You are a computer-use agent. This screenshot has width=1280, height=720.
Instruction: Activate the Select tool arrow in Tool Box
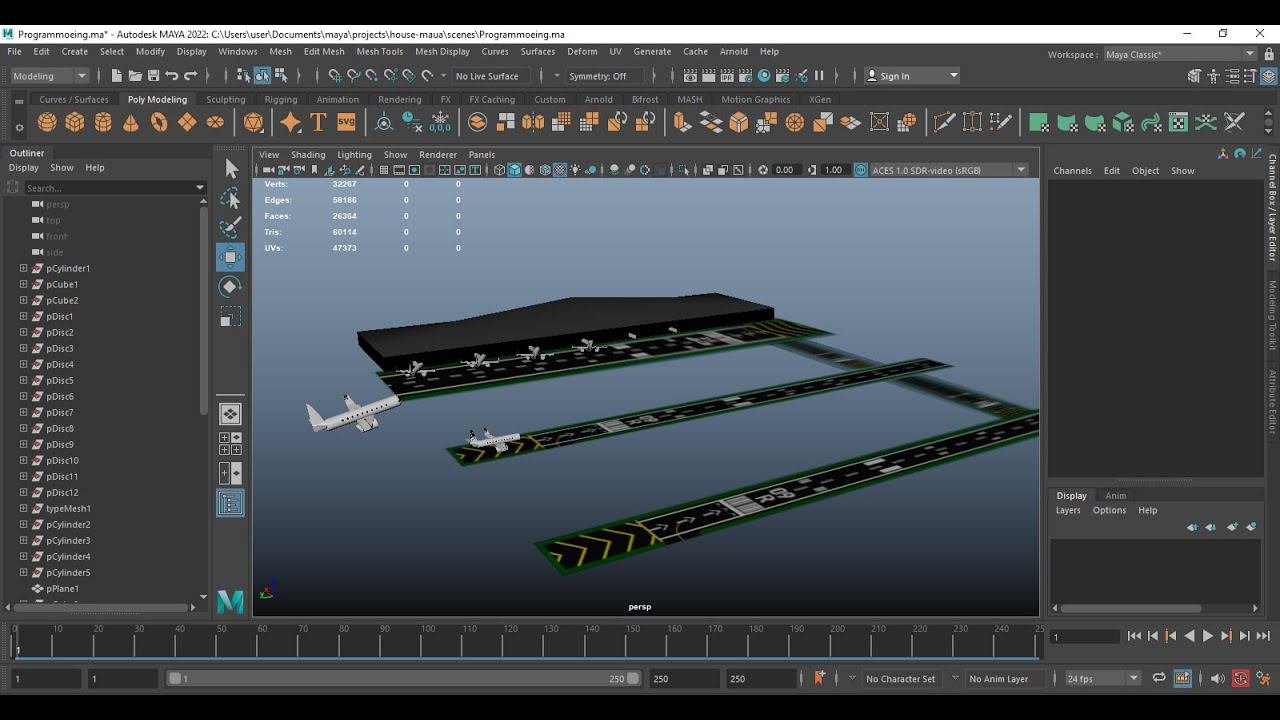(231, 168)
